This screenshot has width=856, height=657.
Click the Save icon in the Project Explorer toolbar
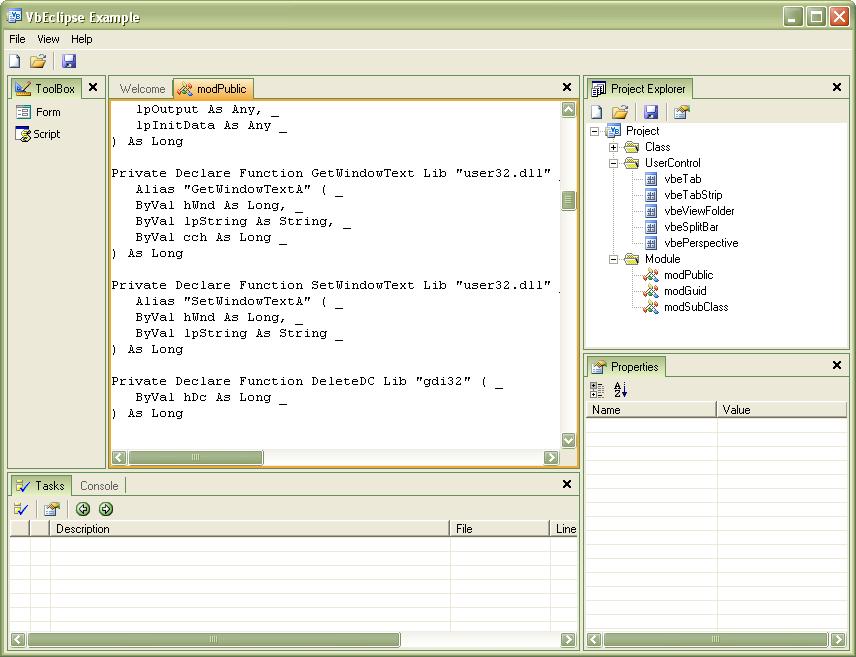pos(651,112)
